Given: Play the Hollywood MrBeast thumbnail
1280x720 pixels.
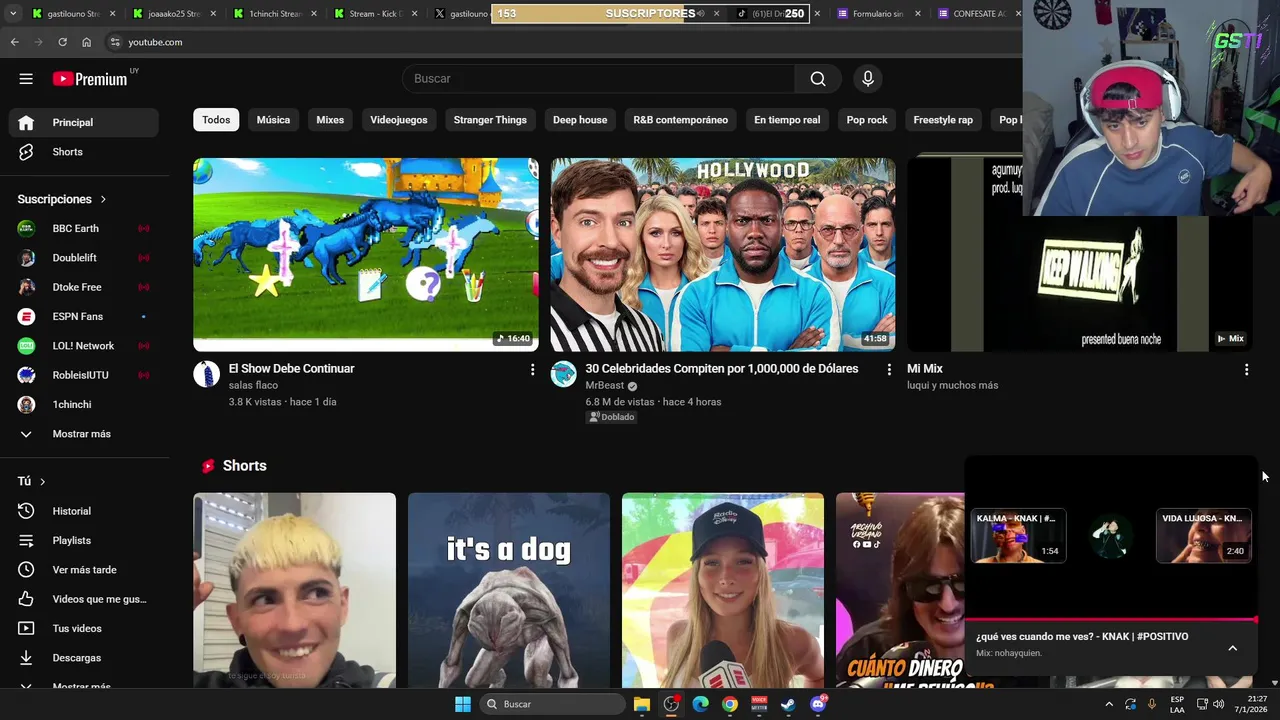Looking at the screenshot, I should [x=723, y=254].
